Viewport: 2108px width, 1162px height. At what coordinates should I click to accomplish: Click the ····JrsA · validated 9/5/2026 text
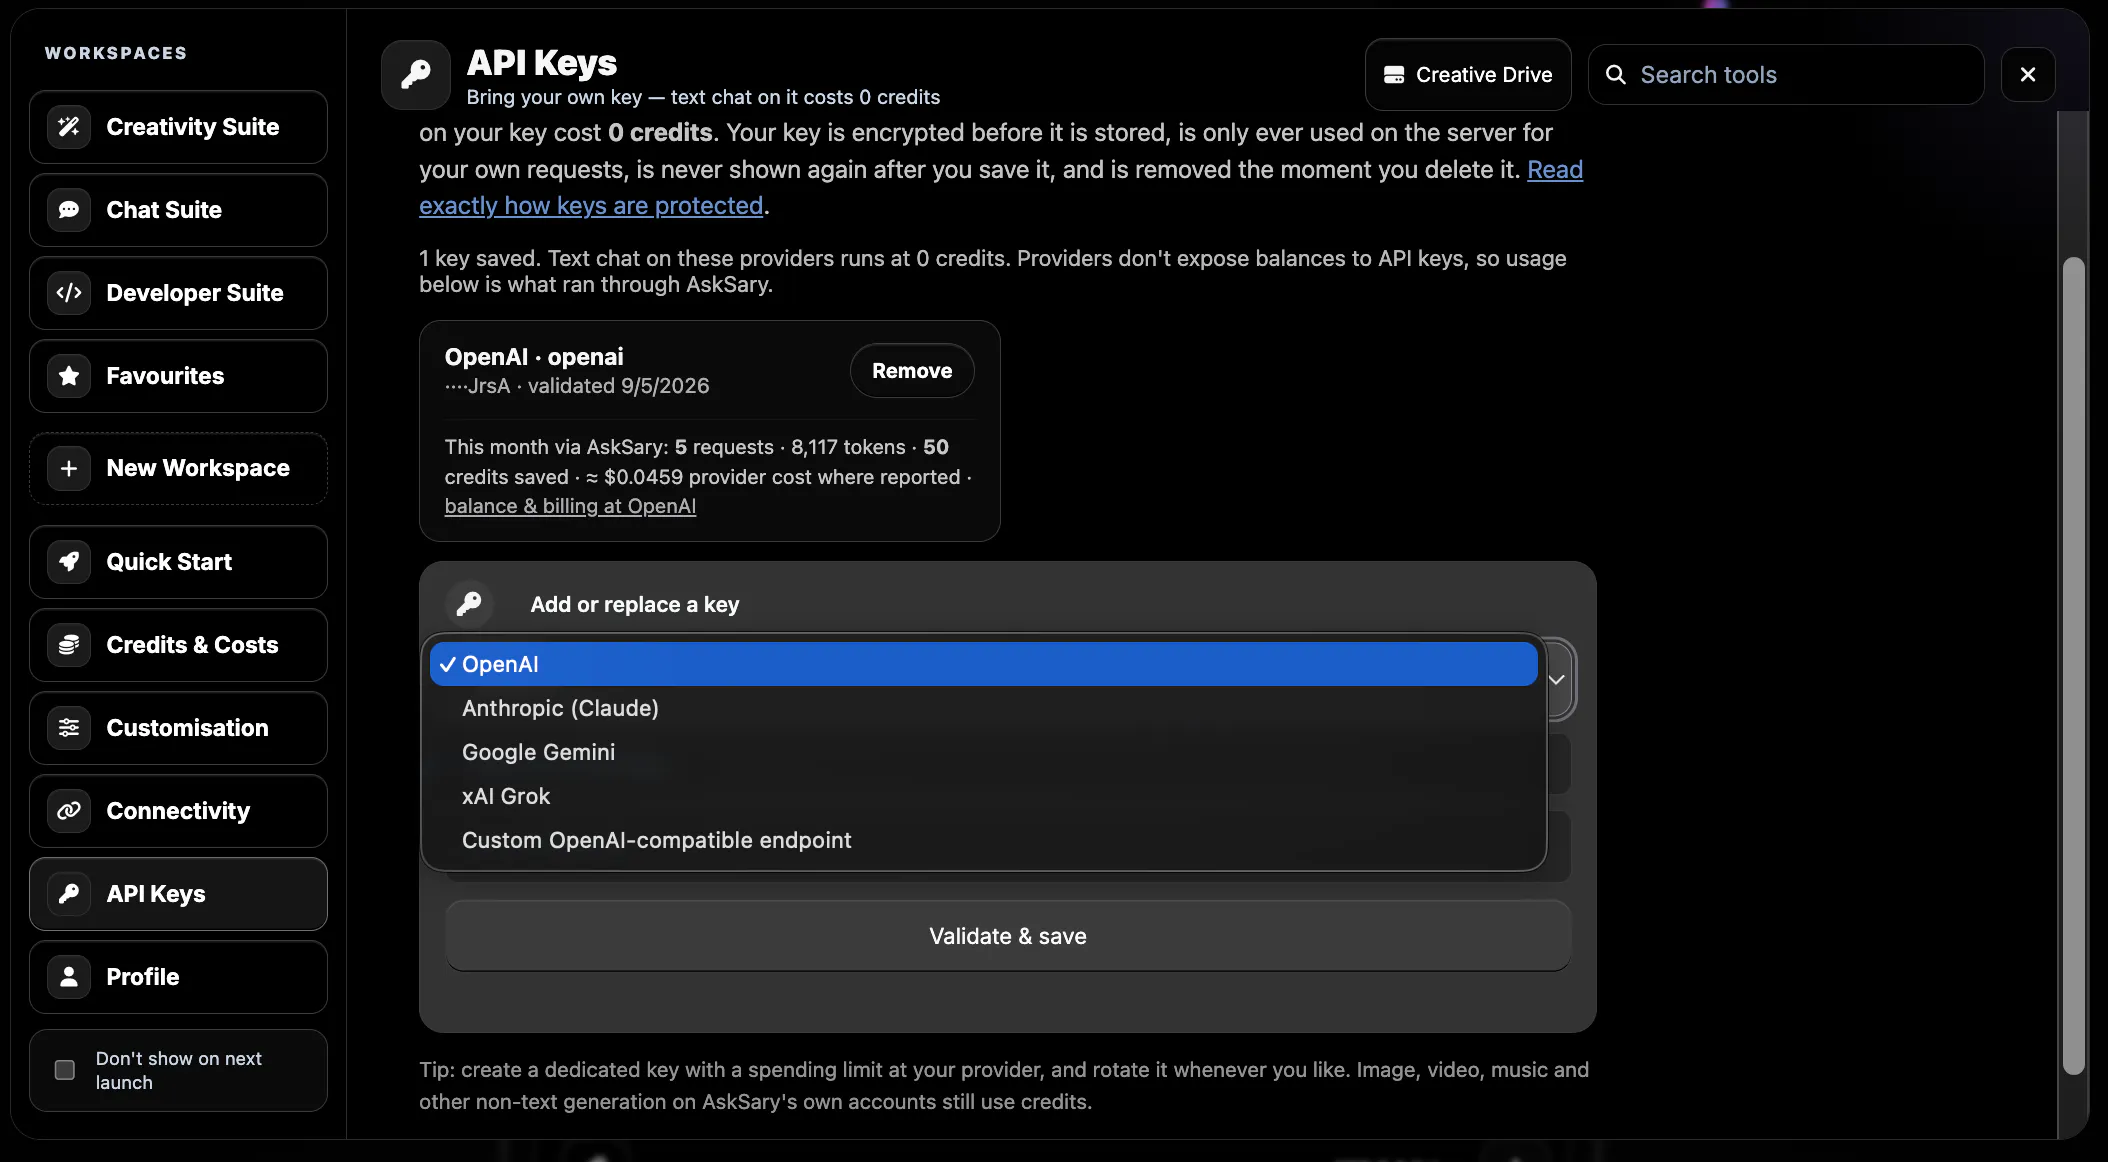(577, 386)
